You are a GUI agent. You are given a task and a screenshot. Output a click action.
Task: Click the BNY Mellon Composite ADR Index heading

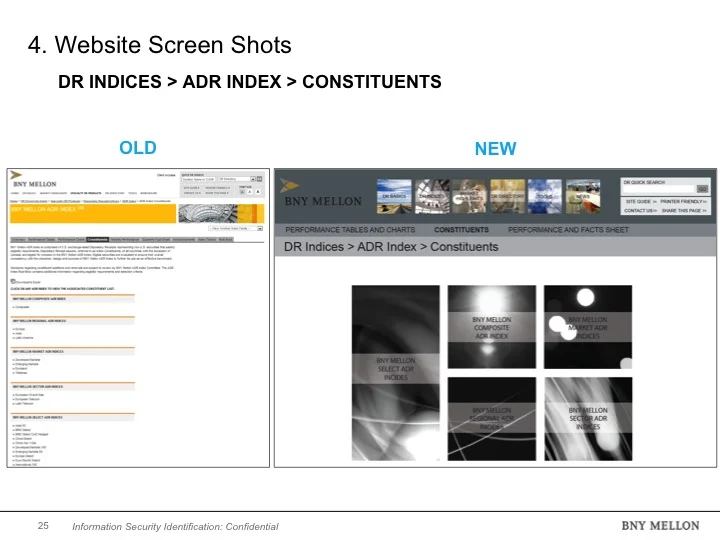click(39, 299)
